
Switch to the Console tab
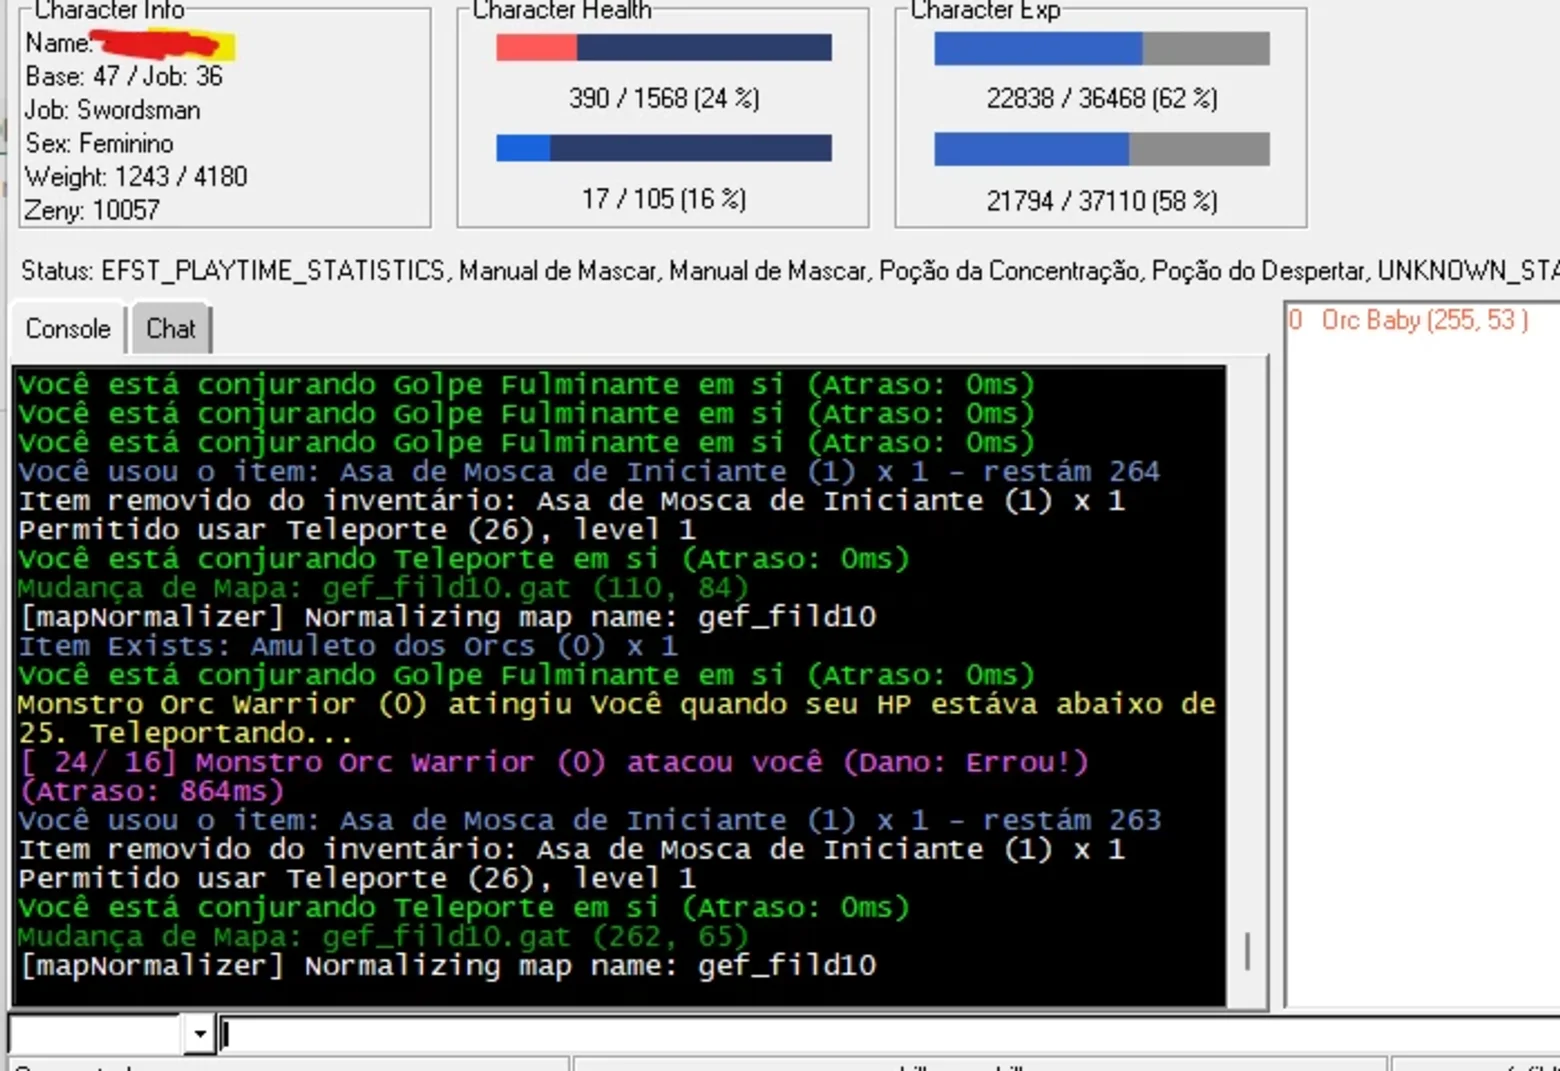click(68, 329)
